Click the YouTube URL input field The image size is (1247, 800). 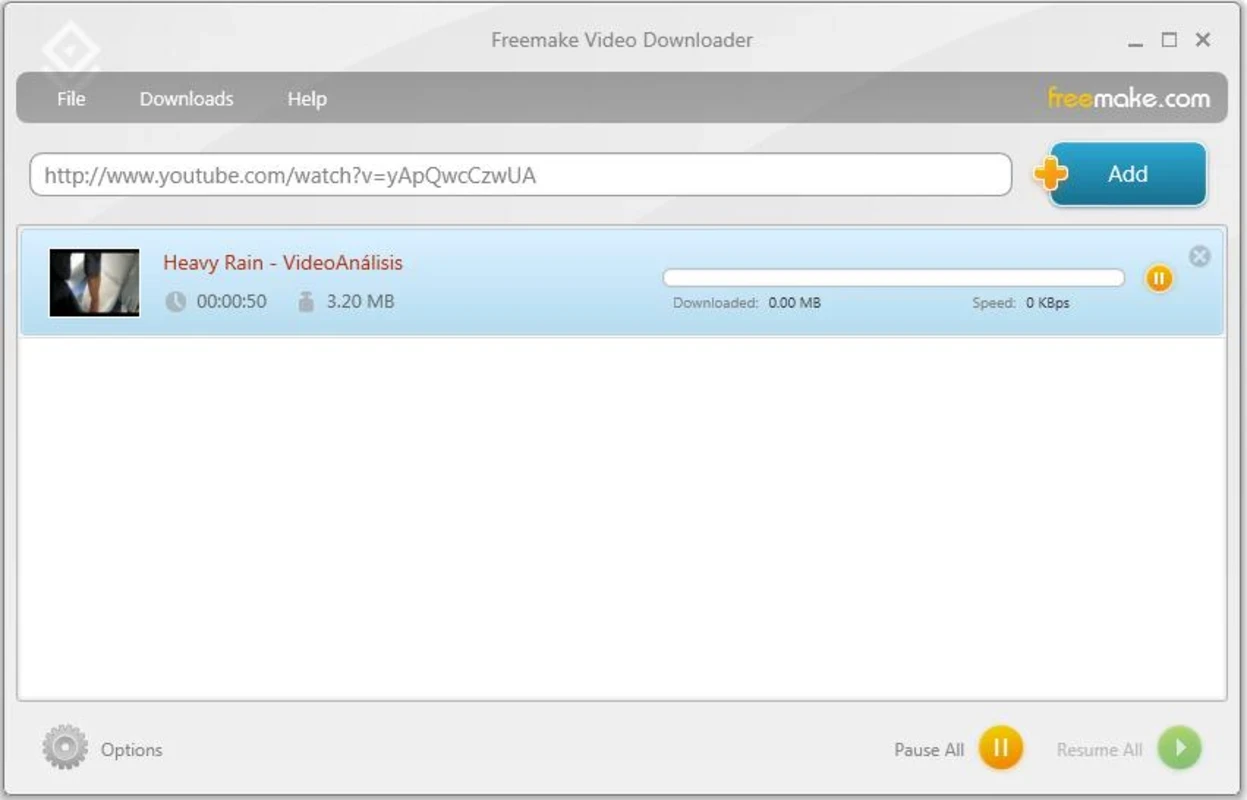coord(521,175)
